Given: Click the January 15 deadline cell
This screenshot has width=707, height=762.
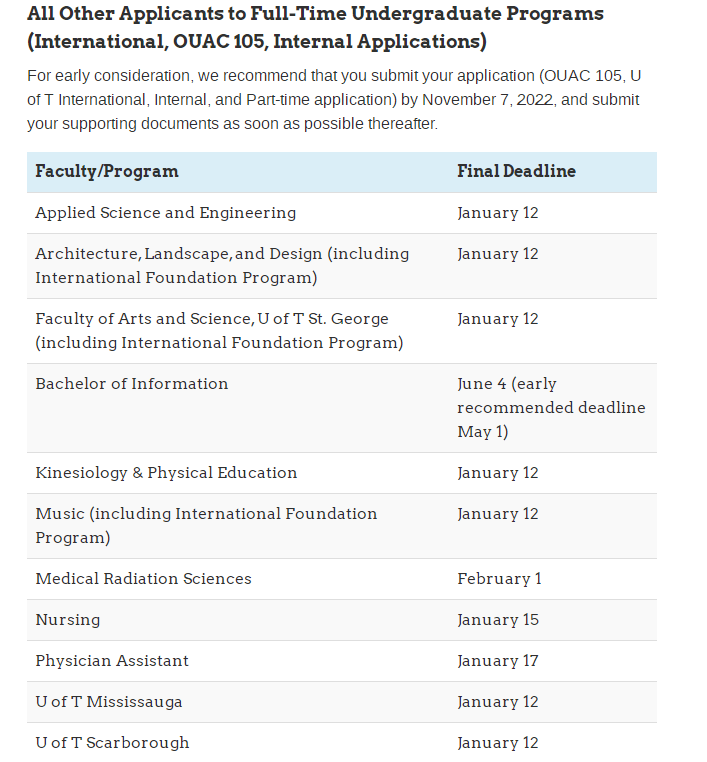Looking at the screenshot, I should [x=498, y=620].
